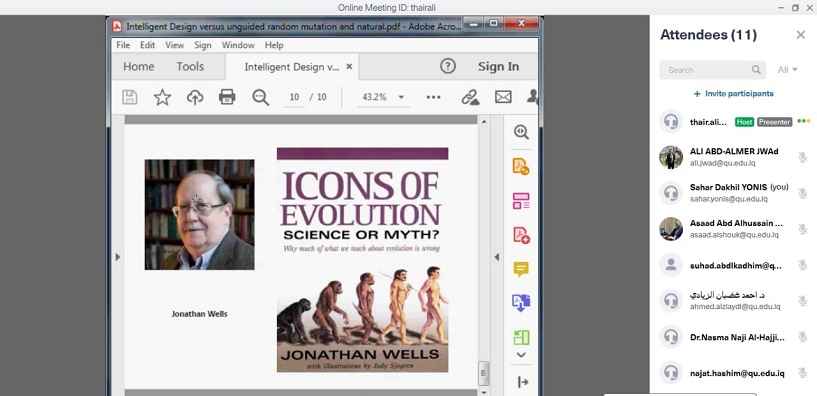This screenshot has width=817, height=396.
Task: Open the Help menu
Action: 274,45
